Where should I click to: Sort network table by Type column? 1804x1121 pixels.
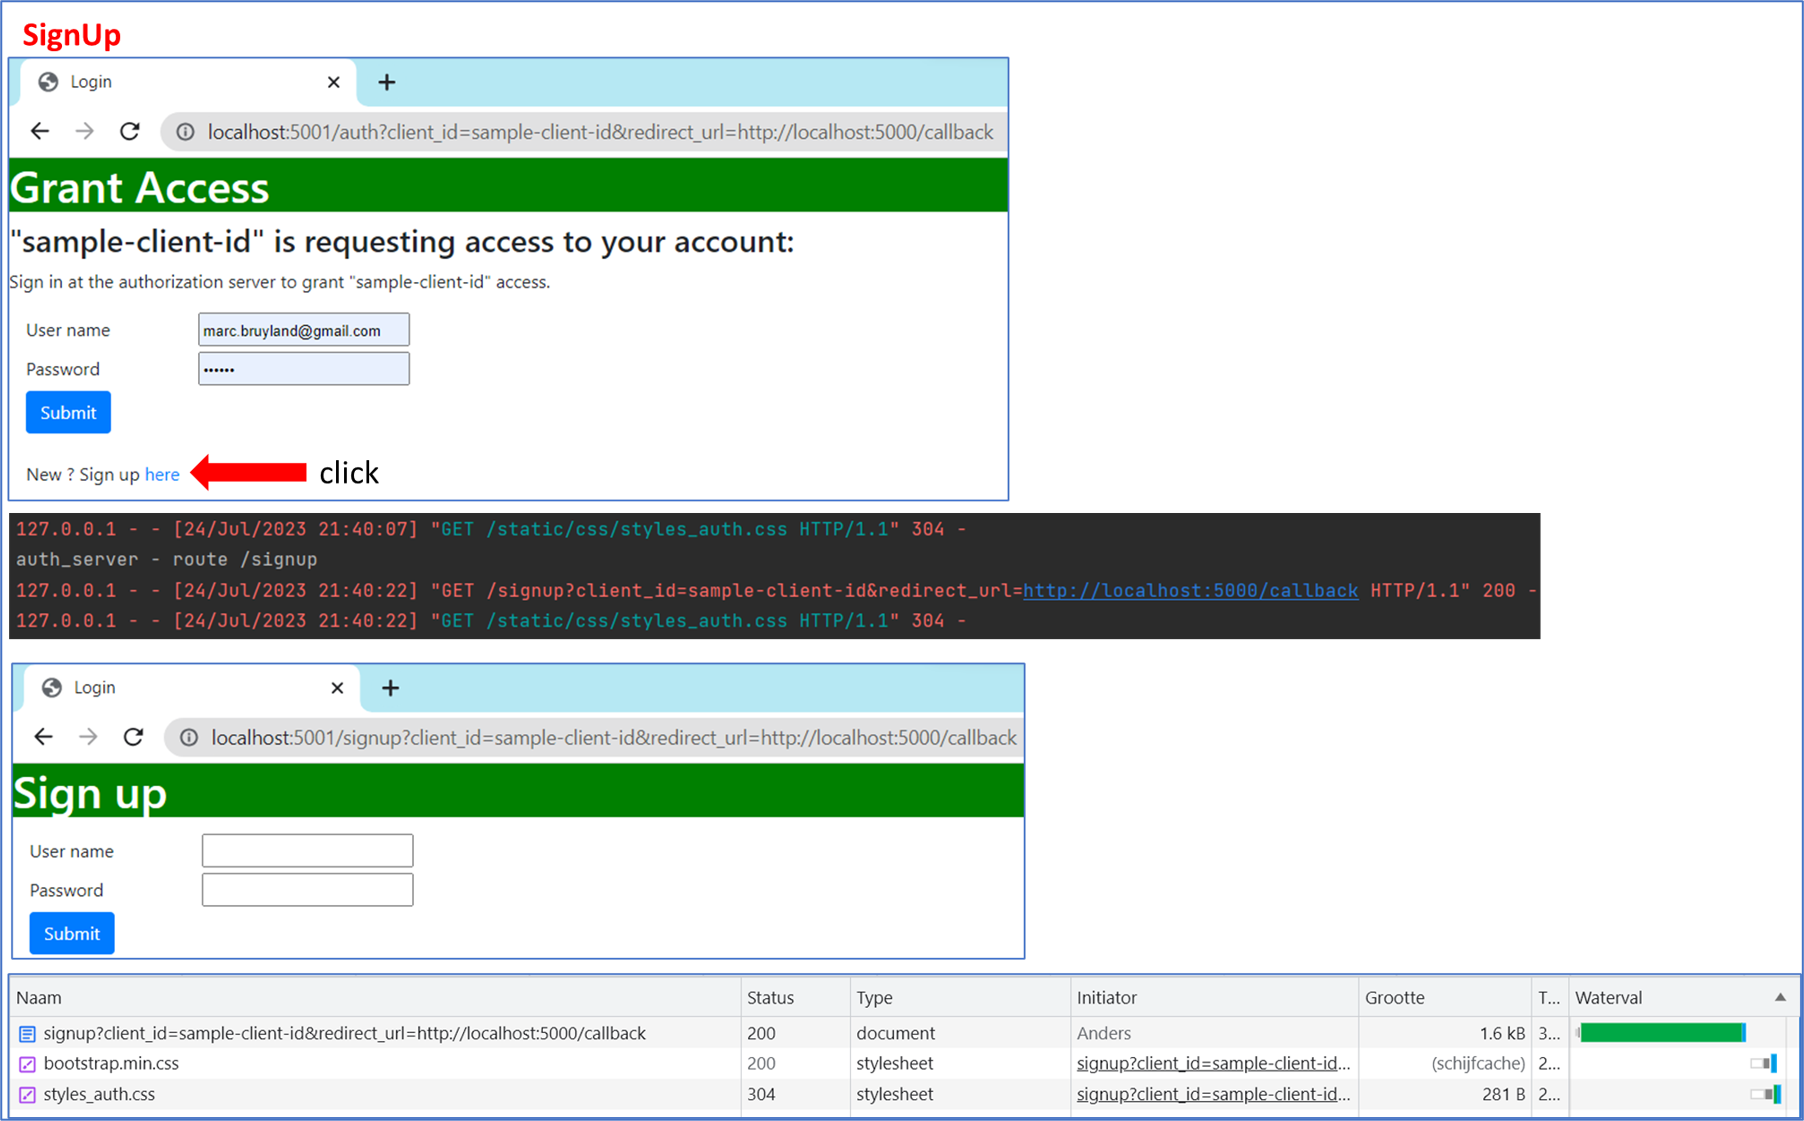[960, 998]
